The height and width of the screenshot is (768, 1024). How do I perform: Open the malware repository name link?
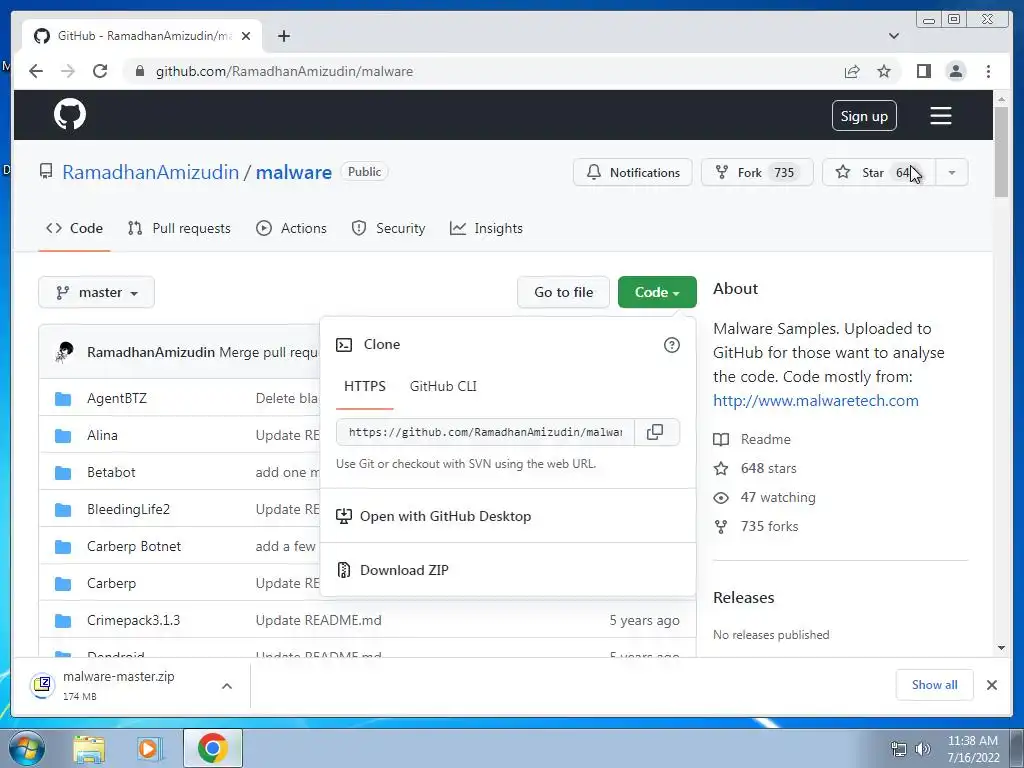tap(294, 172)
